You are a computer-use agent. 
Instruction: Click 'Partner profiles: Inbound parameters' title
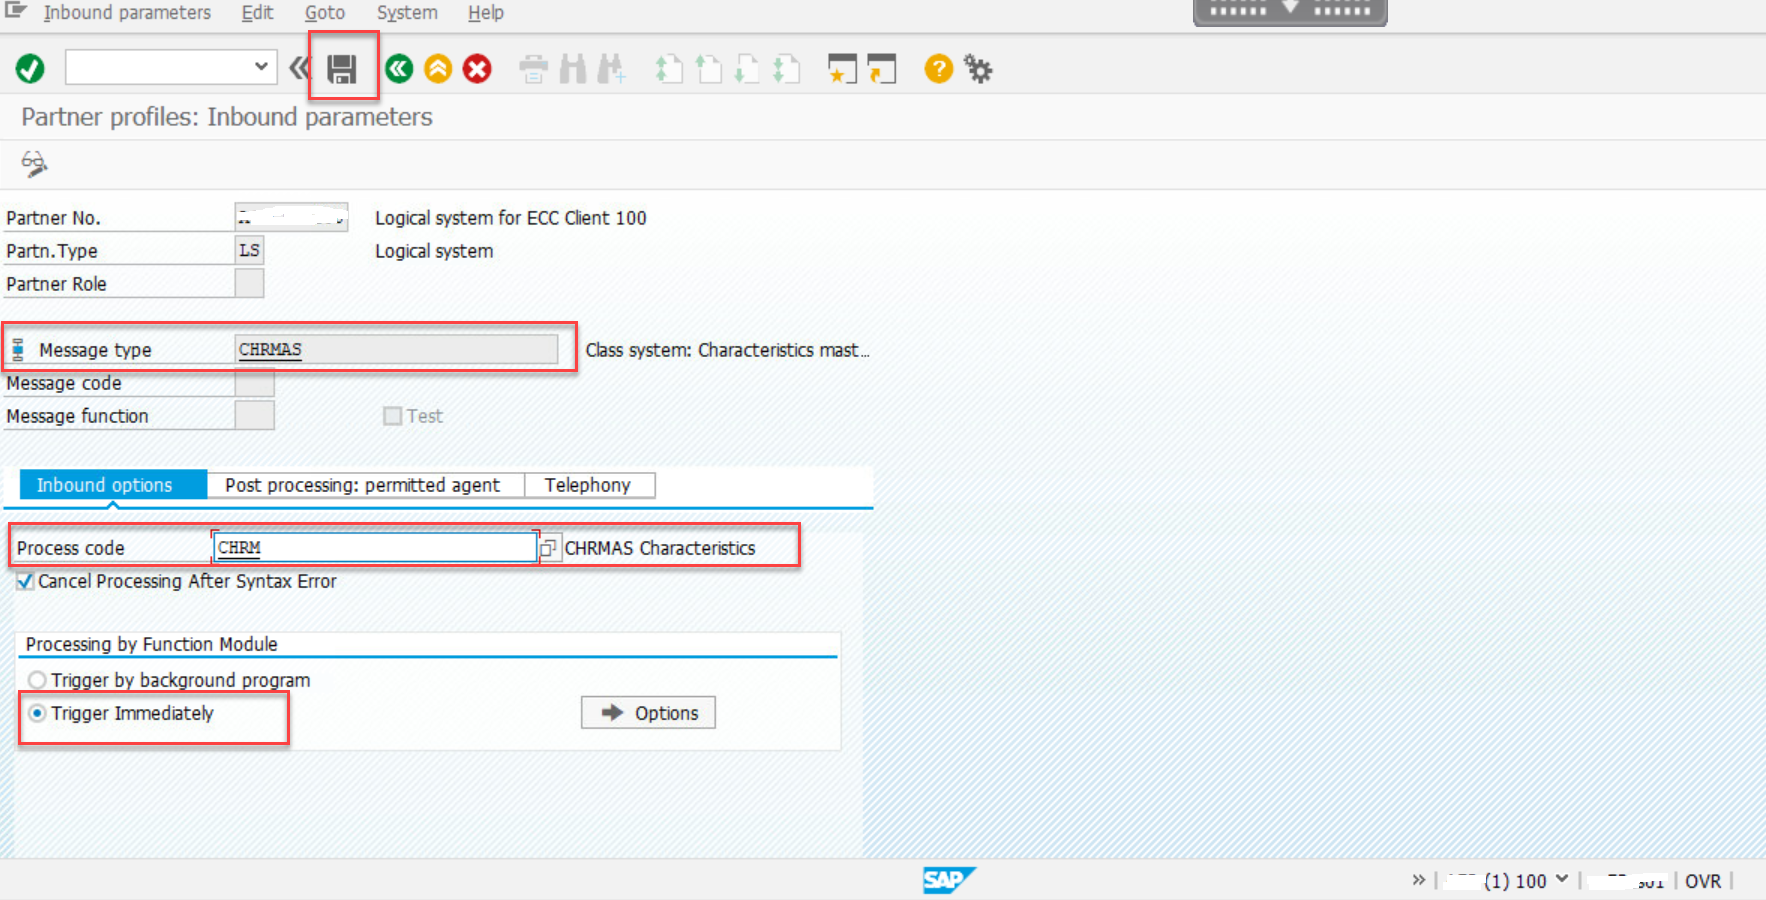(x=227, y=117)
